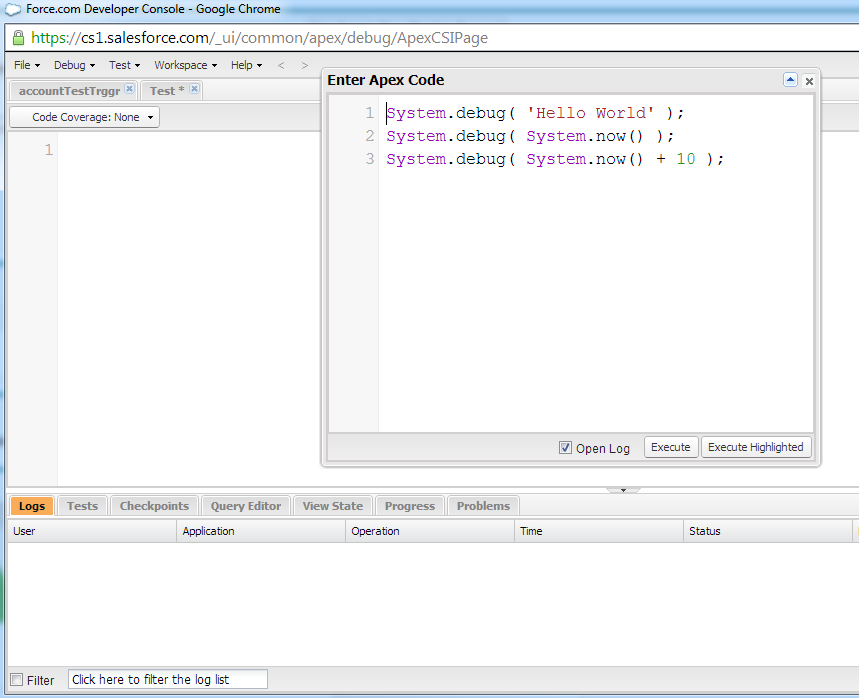The height and width of the screenshot is (698, 859).
Task: Toggle the Open Log checkbox
Action: pyautogui.click(x=565, y=448)
